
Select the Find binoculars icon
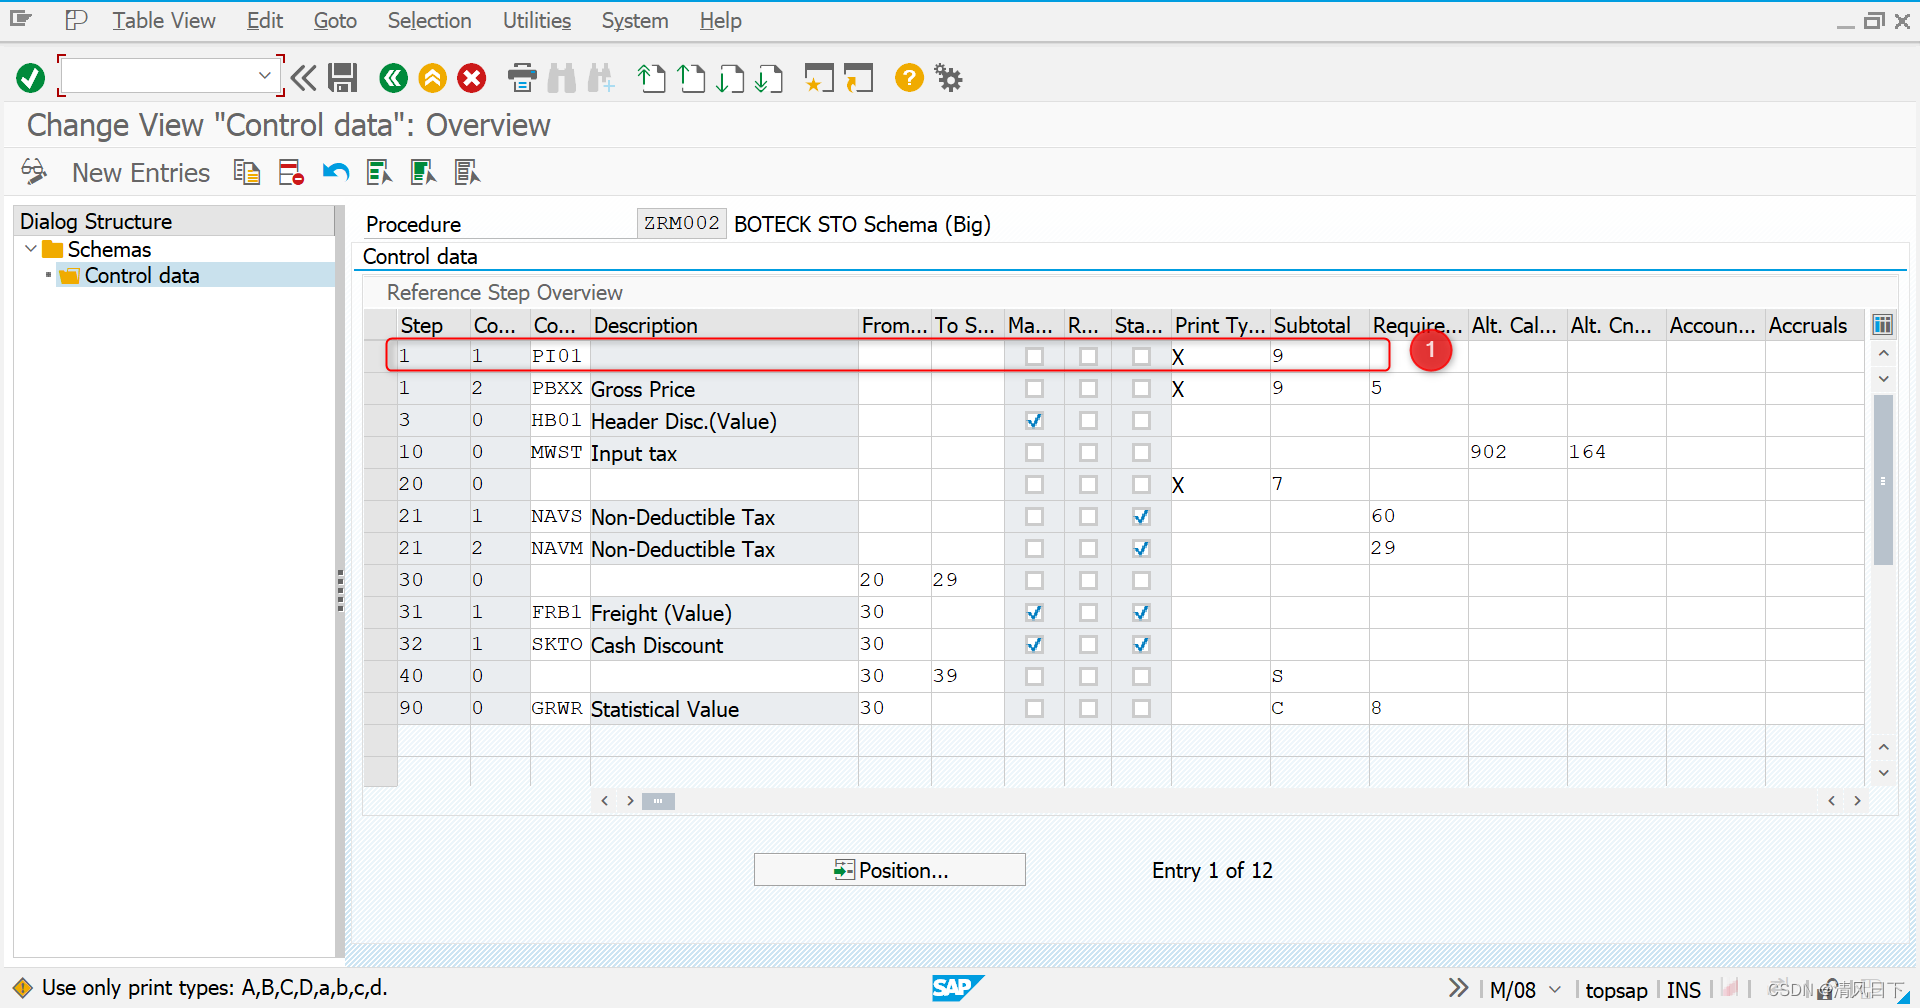(x=562, y=77)
